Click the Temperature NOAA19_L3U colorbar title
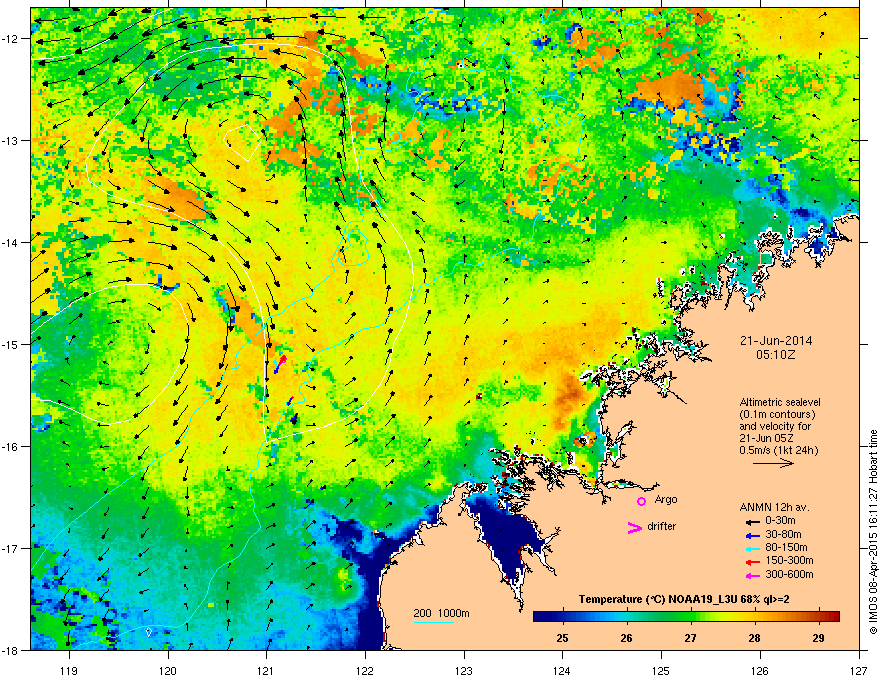This screenshot has width=880, height=680. coord(684,600)
